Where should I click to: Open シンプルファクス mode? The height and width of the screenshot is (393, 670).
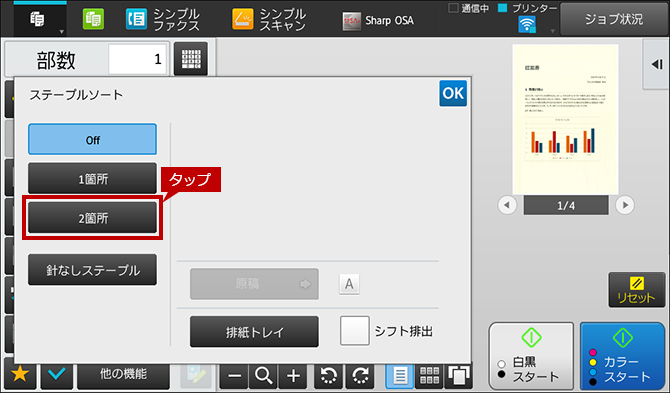tap(163, 20)
